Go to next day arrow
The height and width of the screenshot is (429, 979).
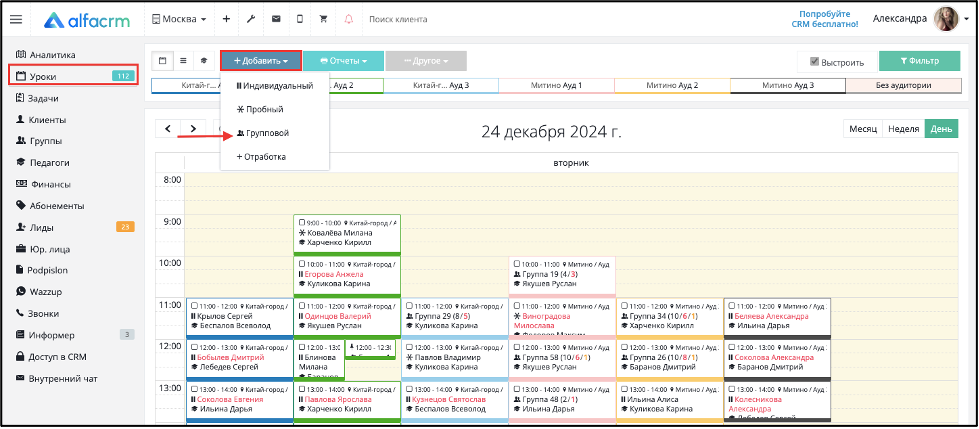[x=194, y=129]
